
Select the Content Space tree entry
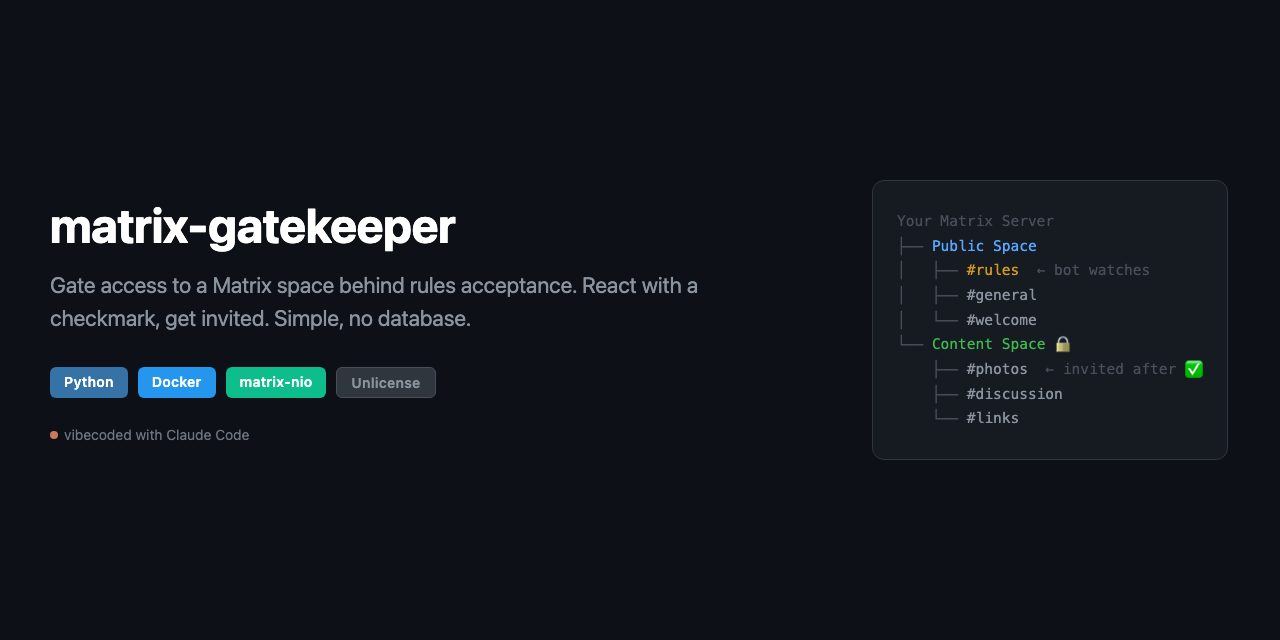pyautogui.click(x=988, y=344)
